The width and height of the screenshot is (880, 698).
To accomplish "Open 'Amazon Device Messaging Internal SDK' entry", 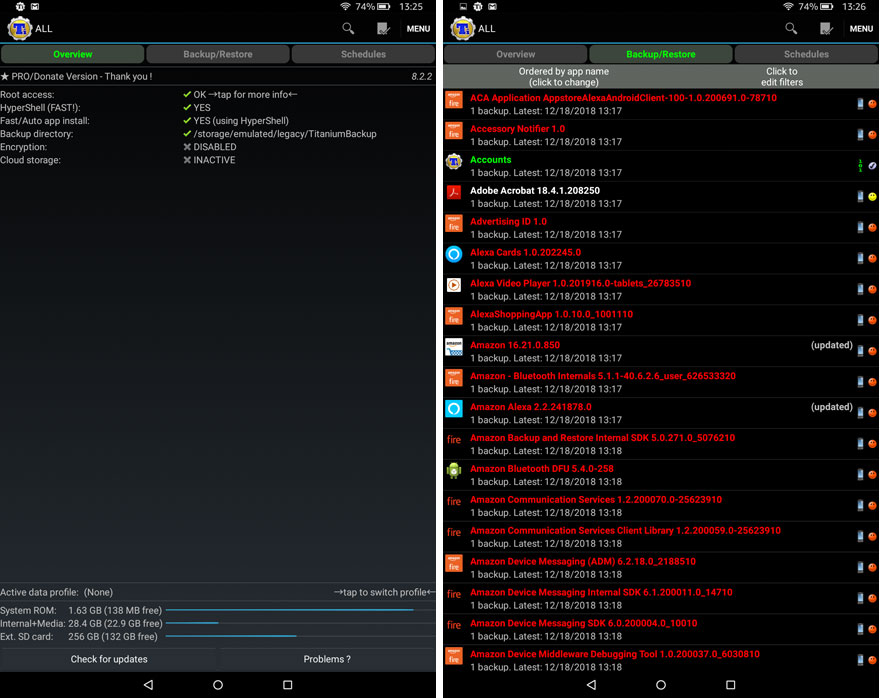I will 661,598.
